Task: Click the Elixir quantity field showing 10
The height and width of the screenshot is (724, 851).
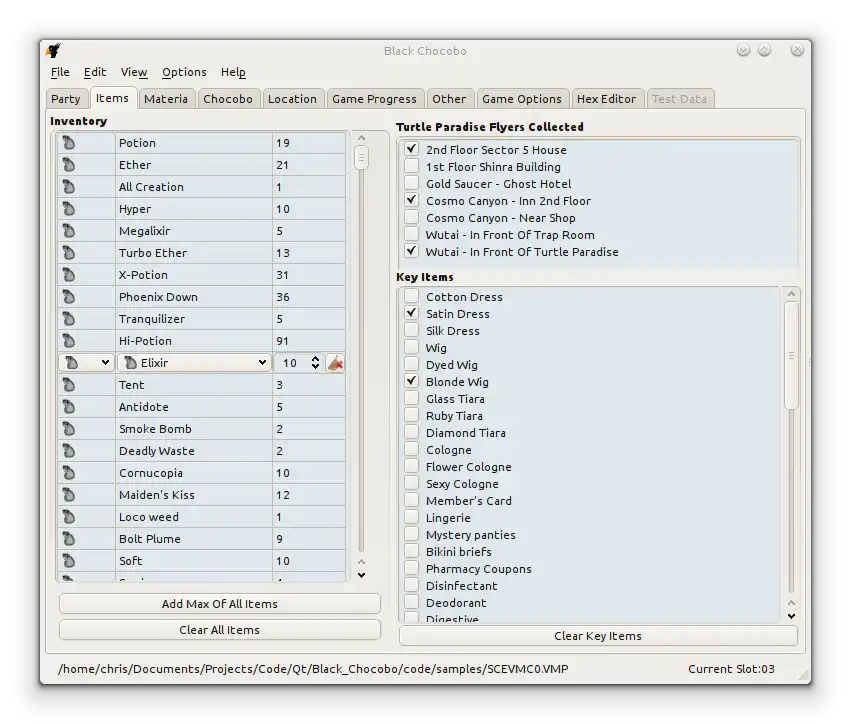Action: pyautogui.click(x=291, y=363)
